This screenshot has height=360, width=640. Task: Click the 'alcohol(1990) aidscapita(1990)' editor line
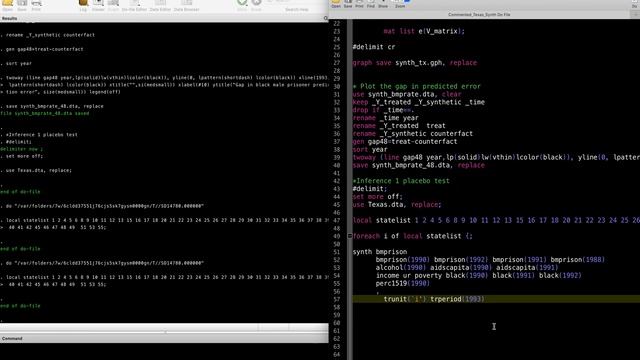(x=467, y=268)
